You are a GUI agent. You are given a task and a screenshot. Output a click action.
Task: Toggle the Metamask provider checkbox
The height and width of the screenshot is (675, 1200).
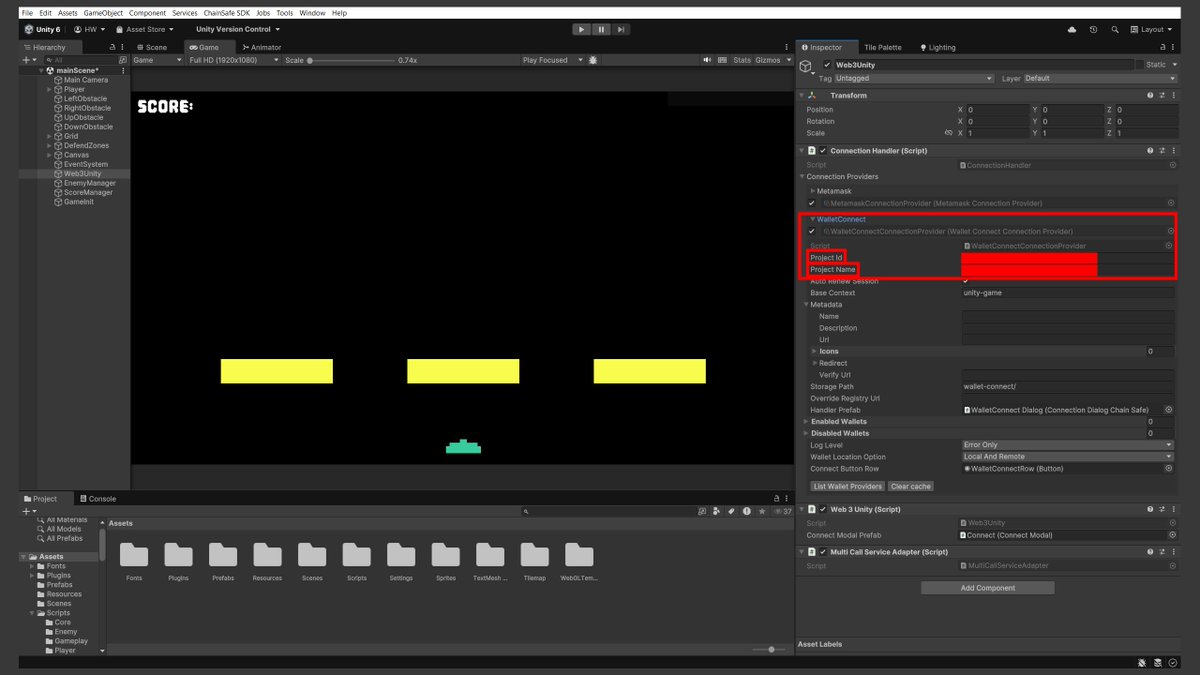(x=813, y=203)
